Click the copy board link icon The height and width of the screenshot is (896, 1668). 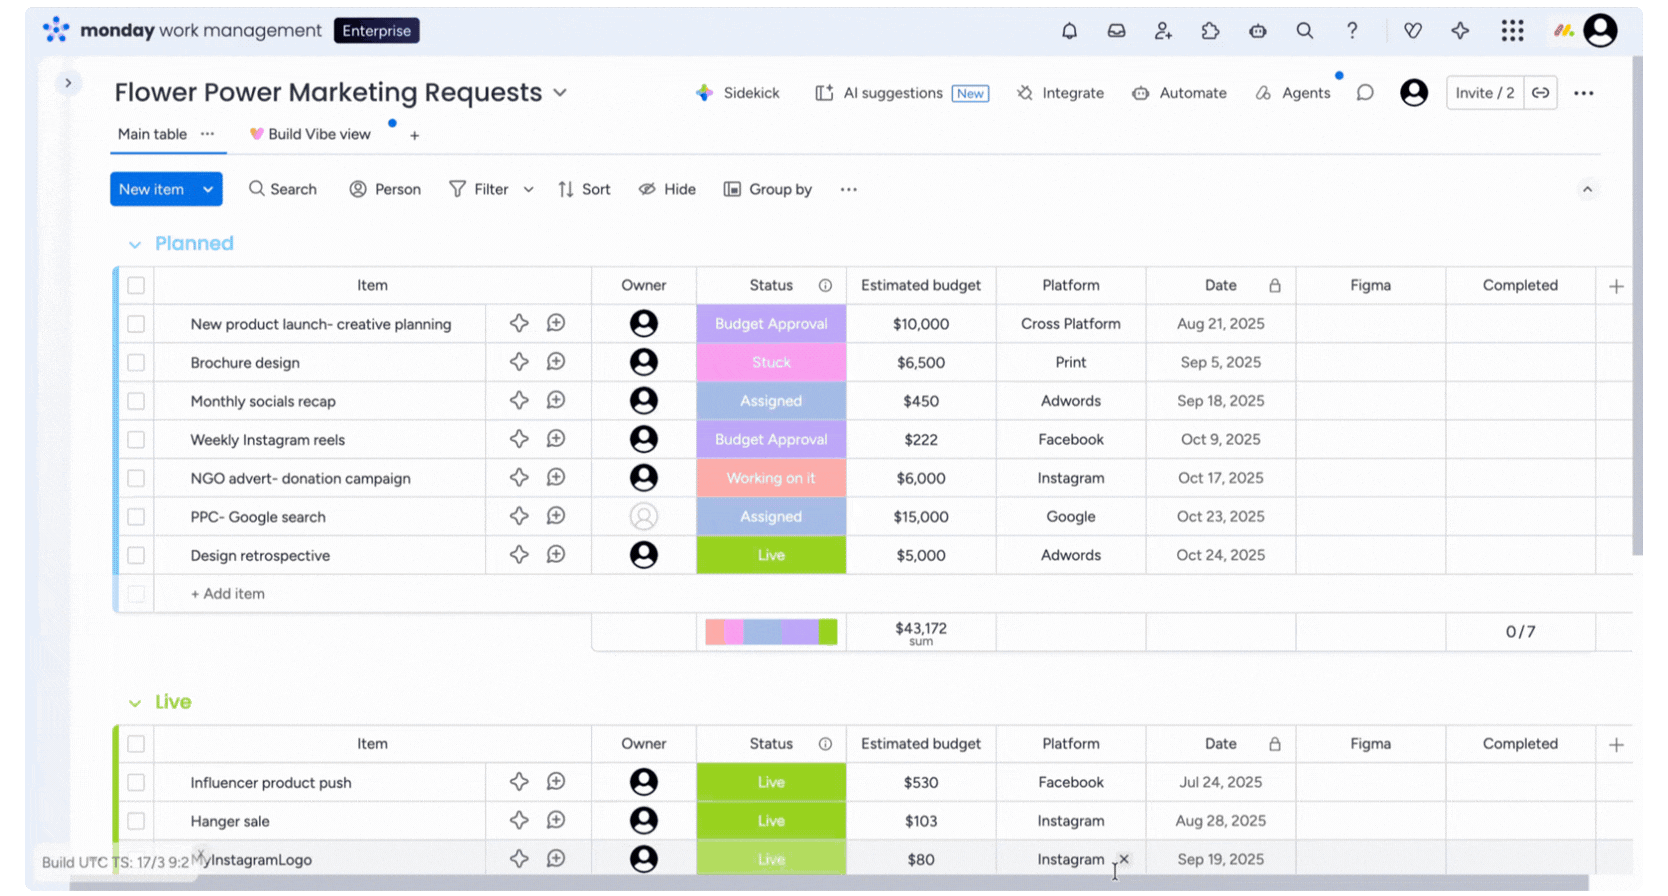[1541, 93]
